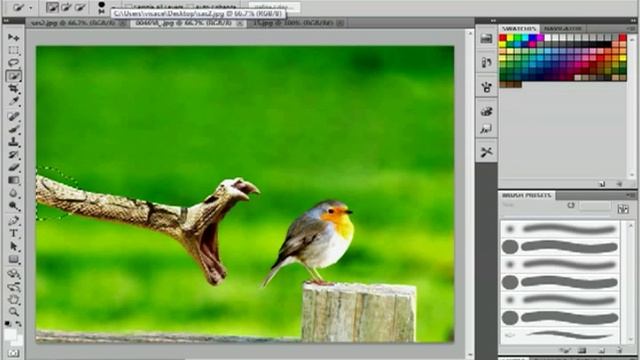This screenshot has height=360, width=640.
Task: Toggle Quick Mask mode
Action: [x=13, y=353]
